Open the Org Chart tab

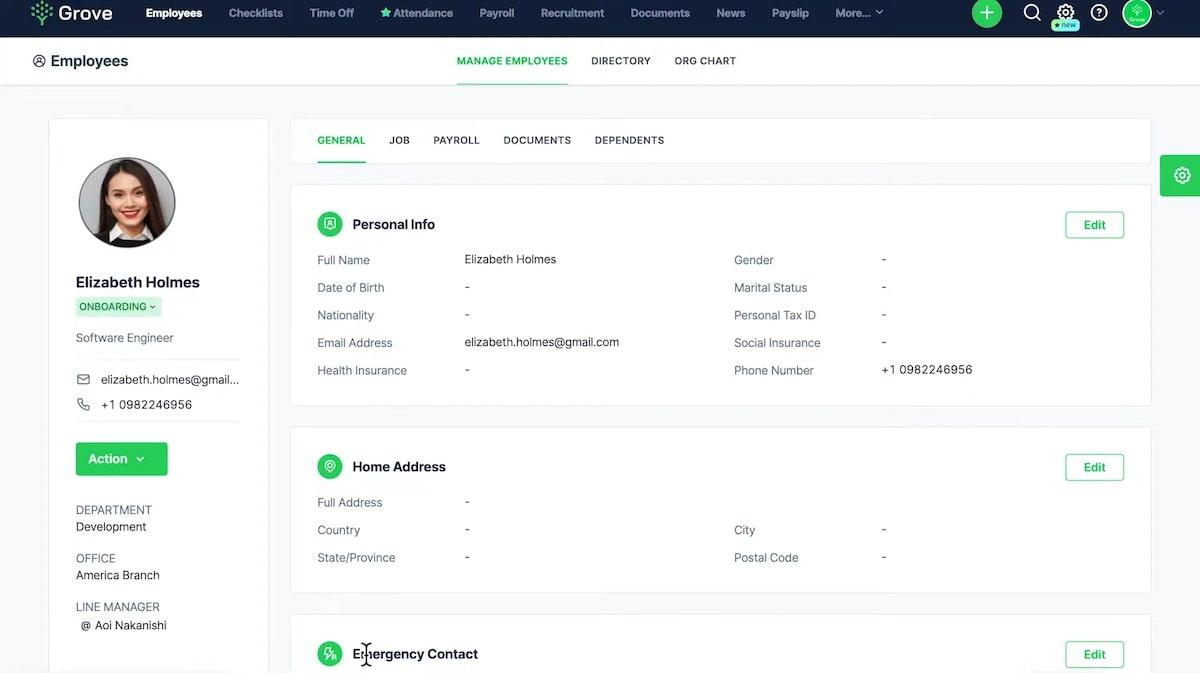705,61
